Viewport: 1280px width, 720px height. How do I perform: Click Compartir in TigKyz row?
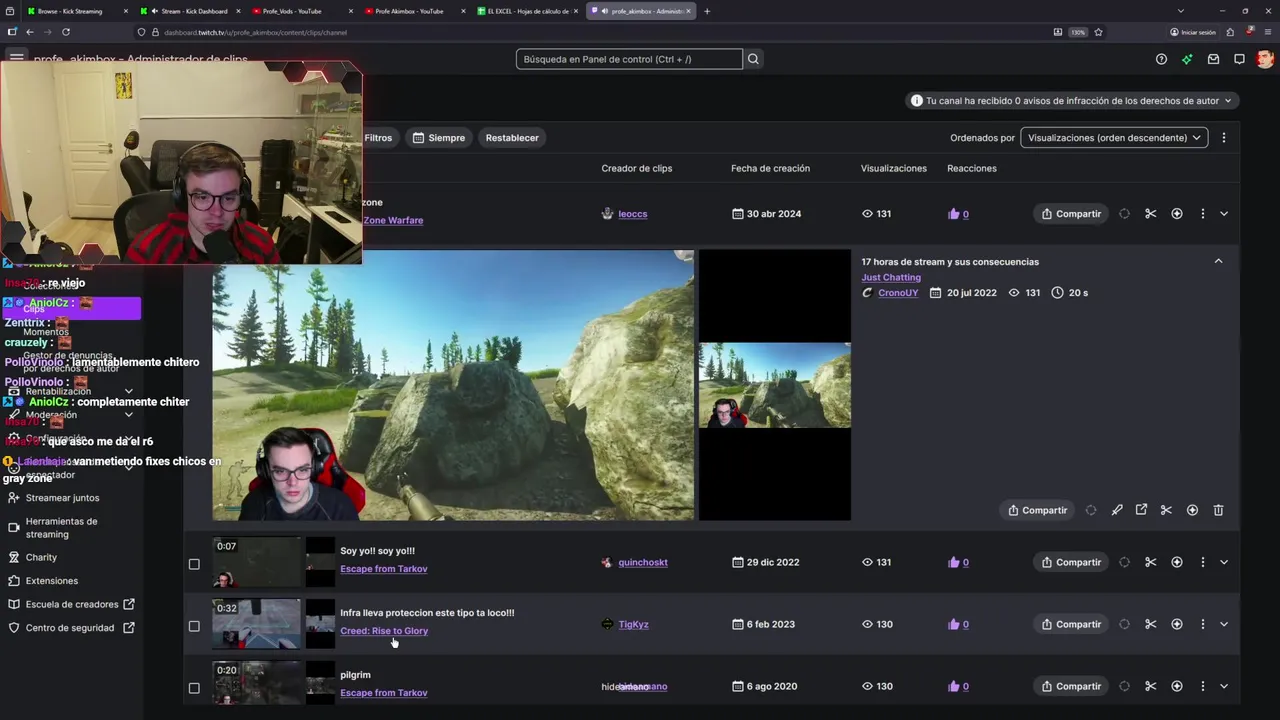click(1070, 624)
